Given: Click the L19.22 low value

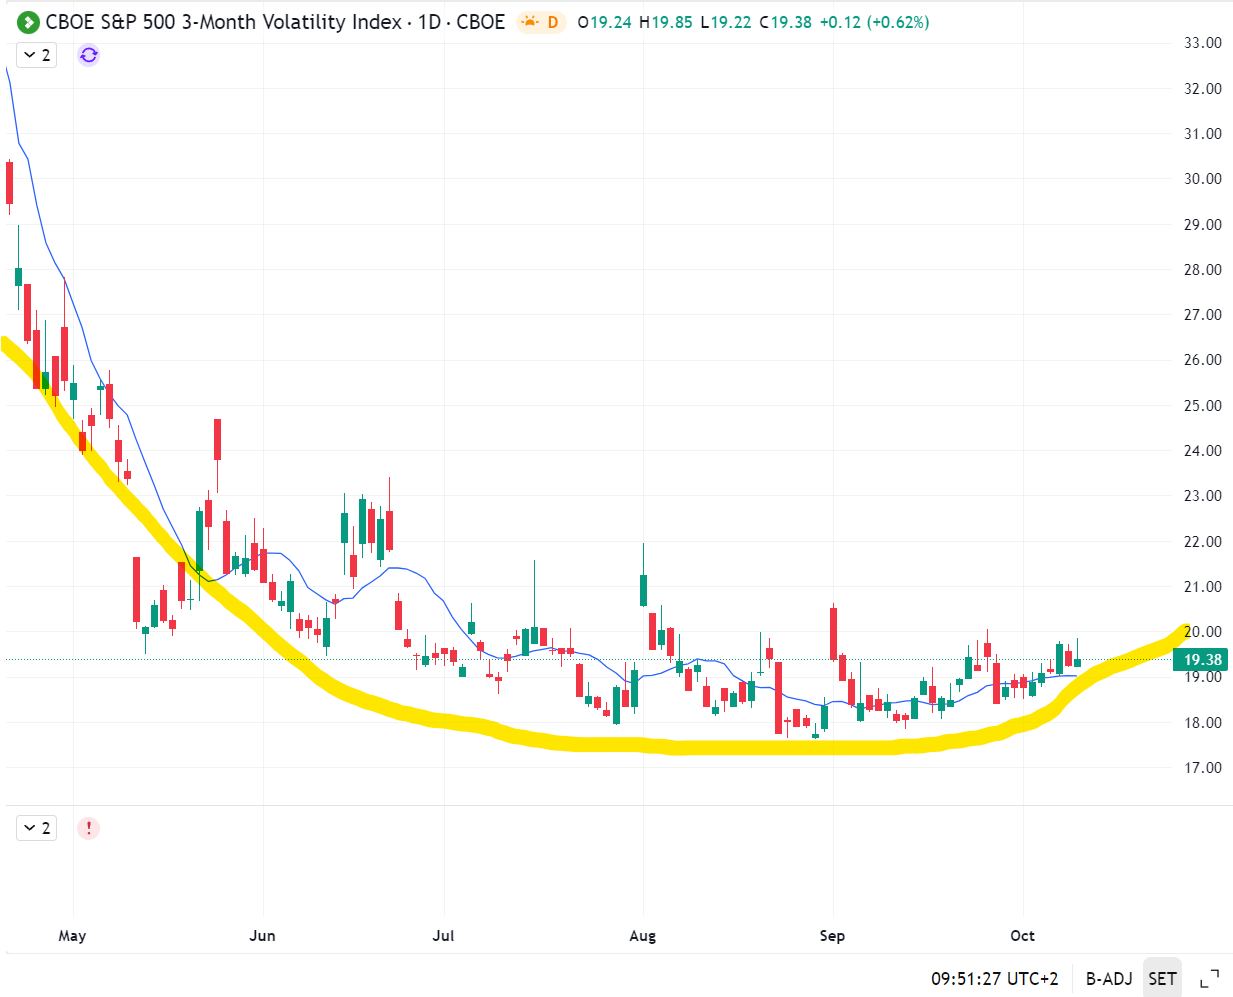Looking at the screenshot, I should (x=726, y=22).
